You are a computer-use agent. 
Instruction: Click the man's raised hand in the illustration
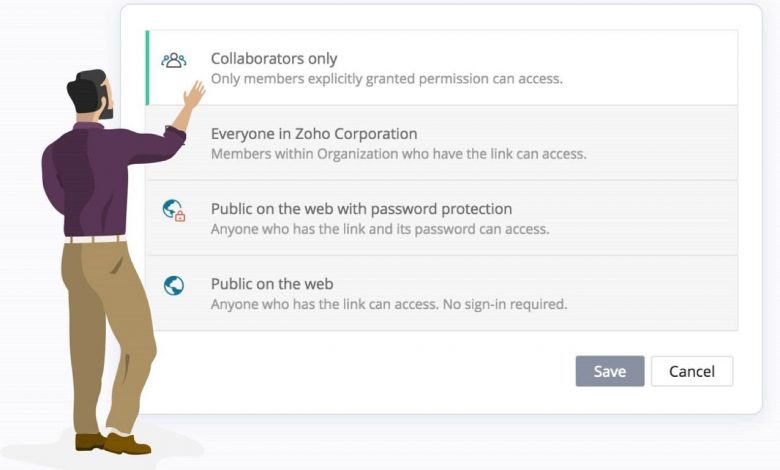click(x=194, y=96)
